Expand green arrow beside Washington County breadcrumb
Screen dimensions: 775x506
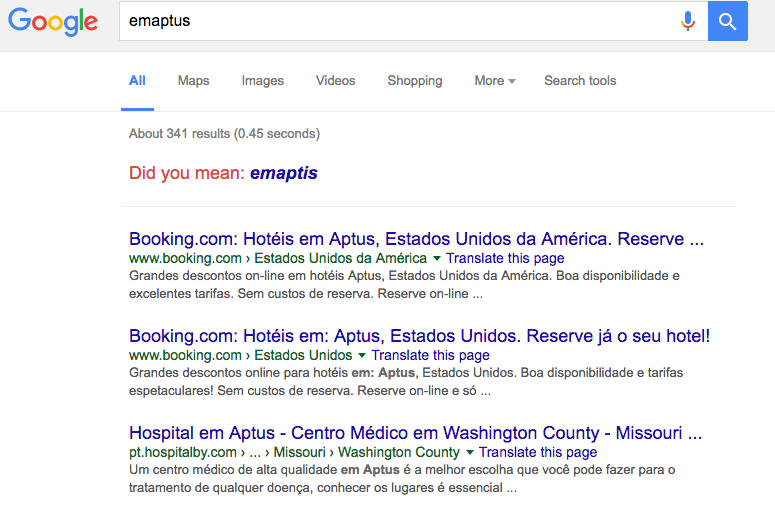[x=470, y=453]
